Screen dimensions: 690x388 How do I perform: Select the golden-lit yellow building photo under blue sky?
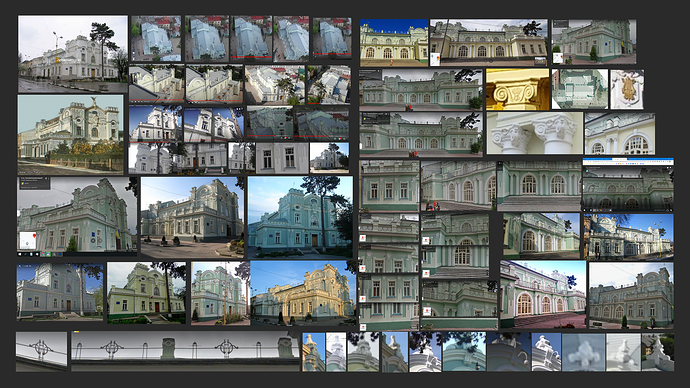tap(303, 293)
